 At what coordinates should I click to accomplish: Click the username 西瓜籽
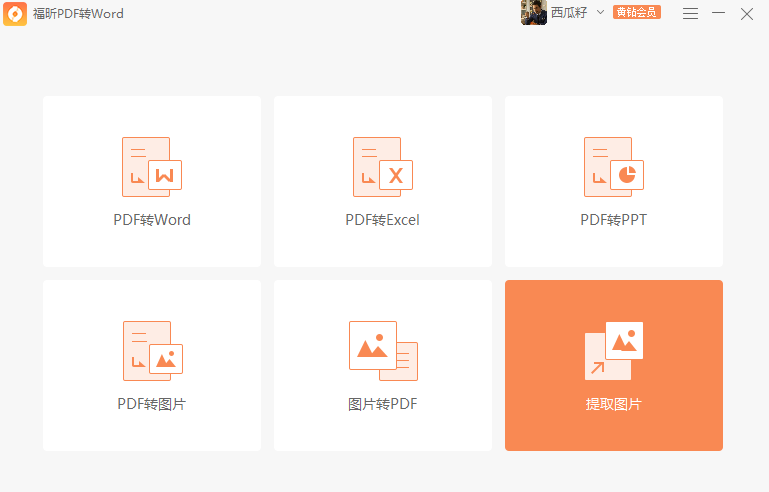569,13
